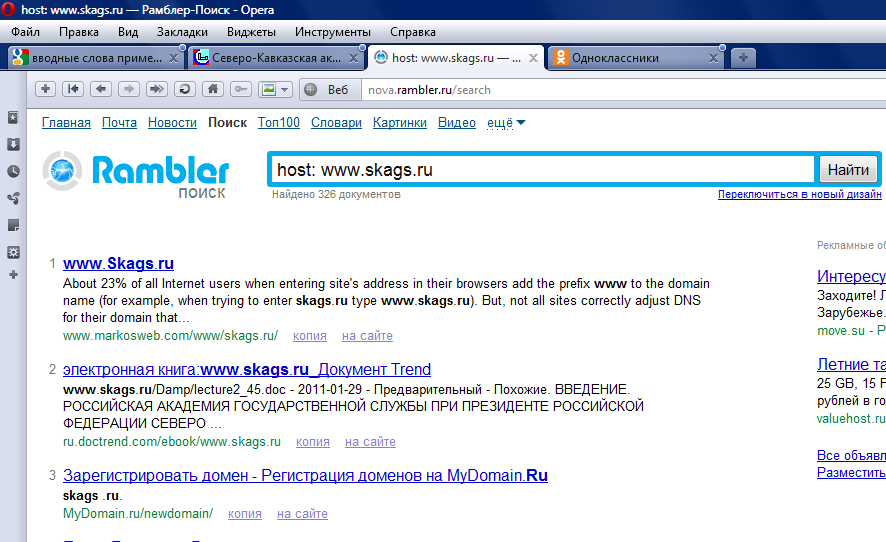Click the New tab plus toolbar button
Viewport: 886px width, 542px height.
[x=45, y=89]
